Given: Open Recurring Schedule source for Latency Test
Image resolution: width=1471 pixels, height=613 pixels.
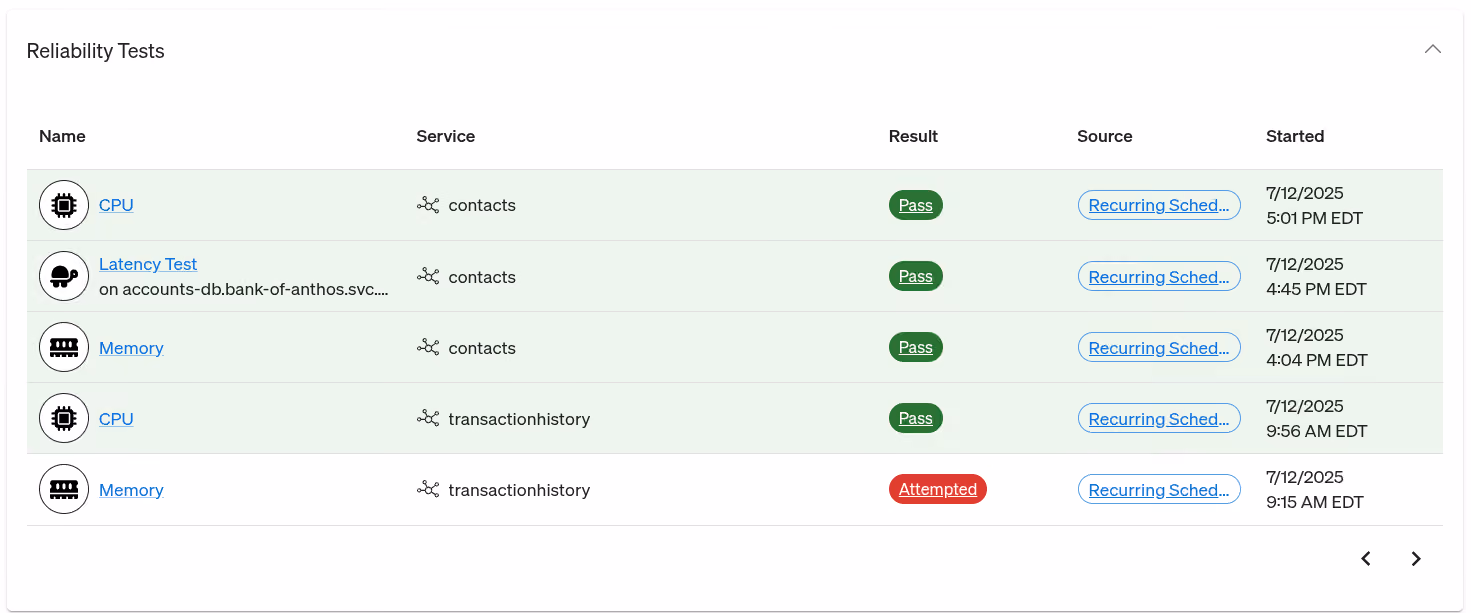Looking at the screenshot, I should (1159, 276).
